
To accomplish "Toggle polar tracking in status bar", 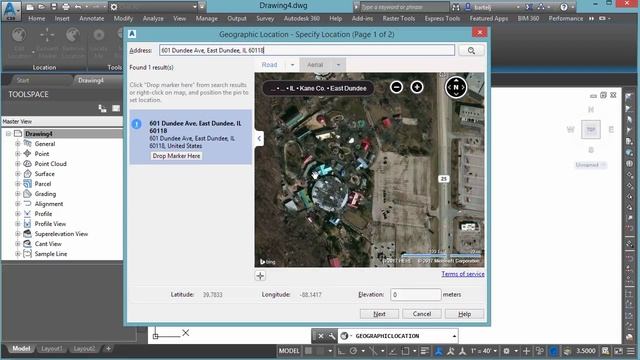I will click(x=353, y=351).
